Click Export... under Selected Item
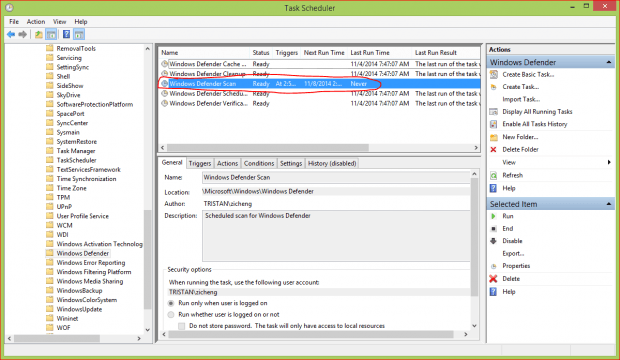This screenshot has width=620, height=360. (513, 254)
